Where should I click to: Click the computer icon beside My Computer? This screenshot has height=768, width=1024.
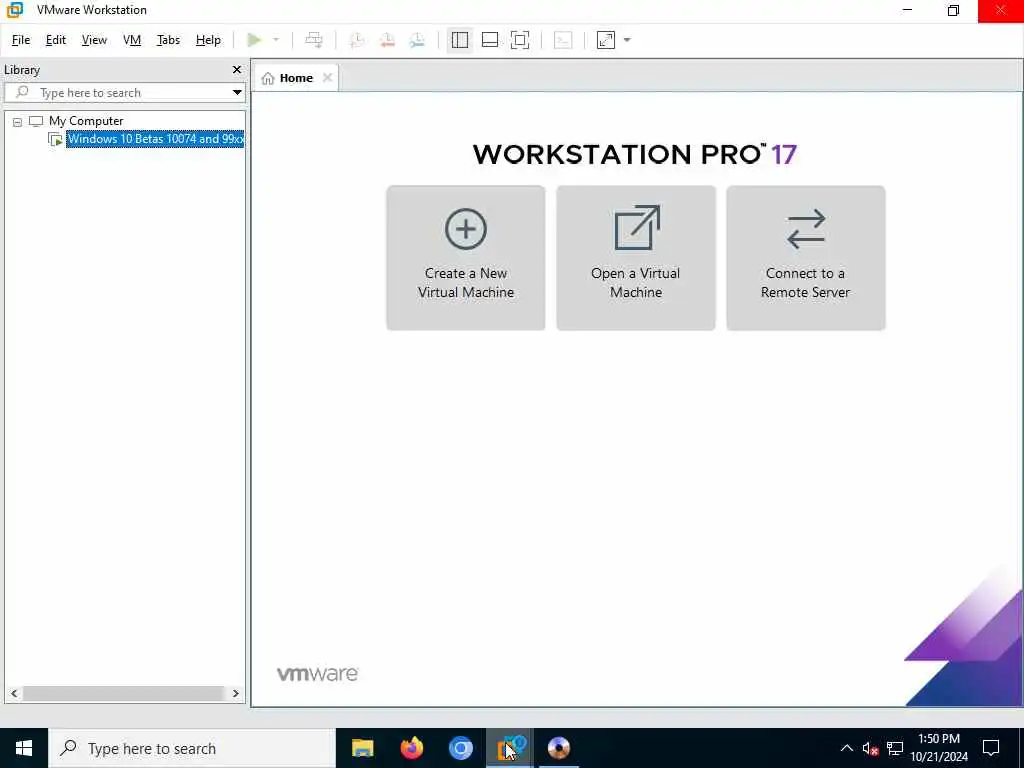36,121
